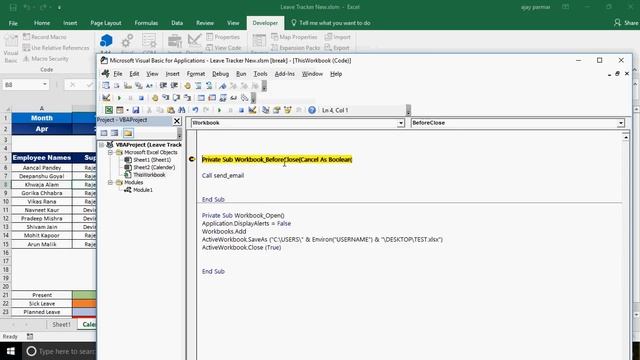
Task: Open the Insert UserForm dropdown arrow
Action: (x=127, y=110)
